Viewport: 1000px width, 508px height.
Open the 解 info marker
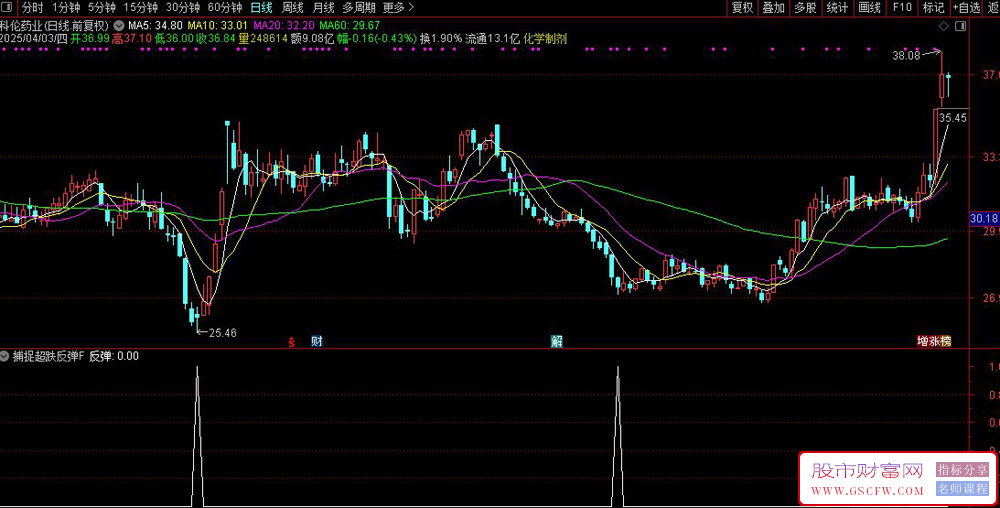[557, 341]
